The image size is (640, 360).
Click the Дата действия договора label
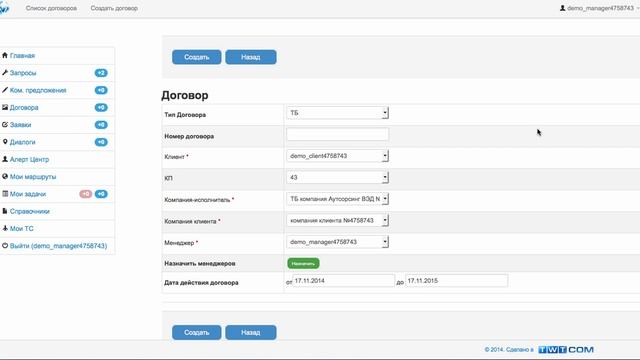click(x=201, y=282)
